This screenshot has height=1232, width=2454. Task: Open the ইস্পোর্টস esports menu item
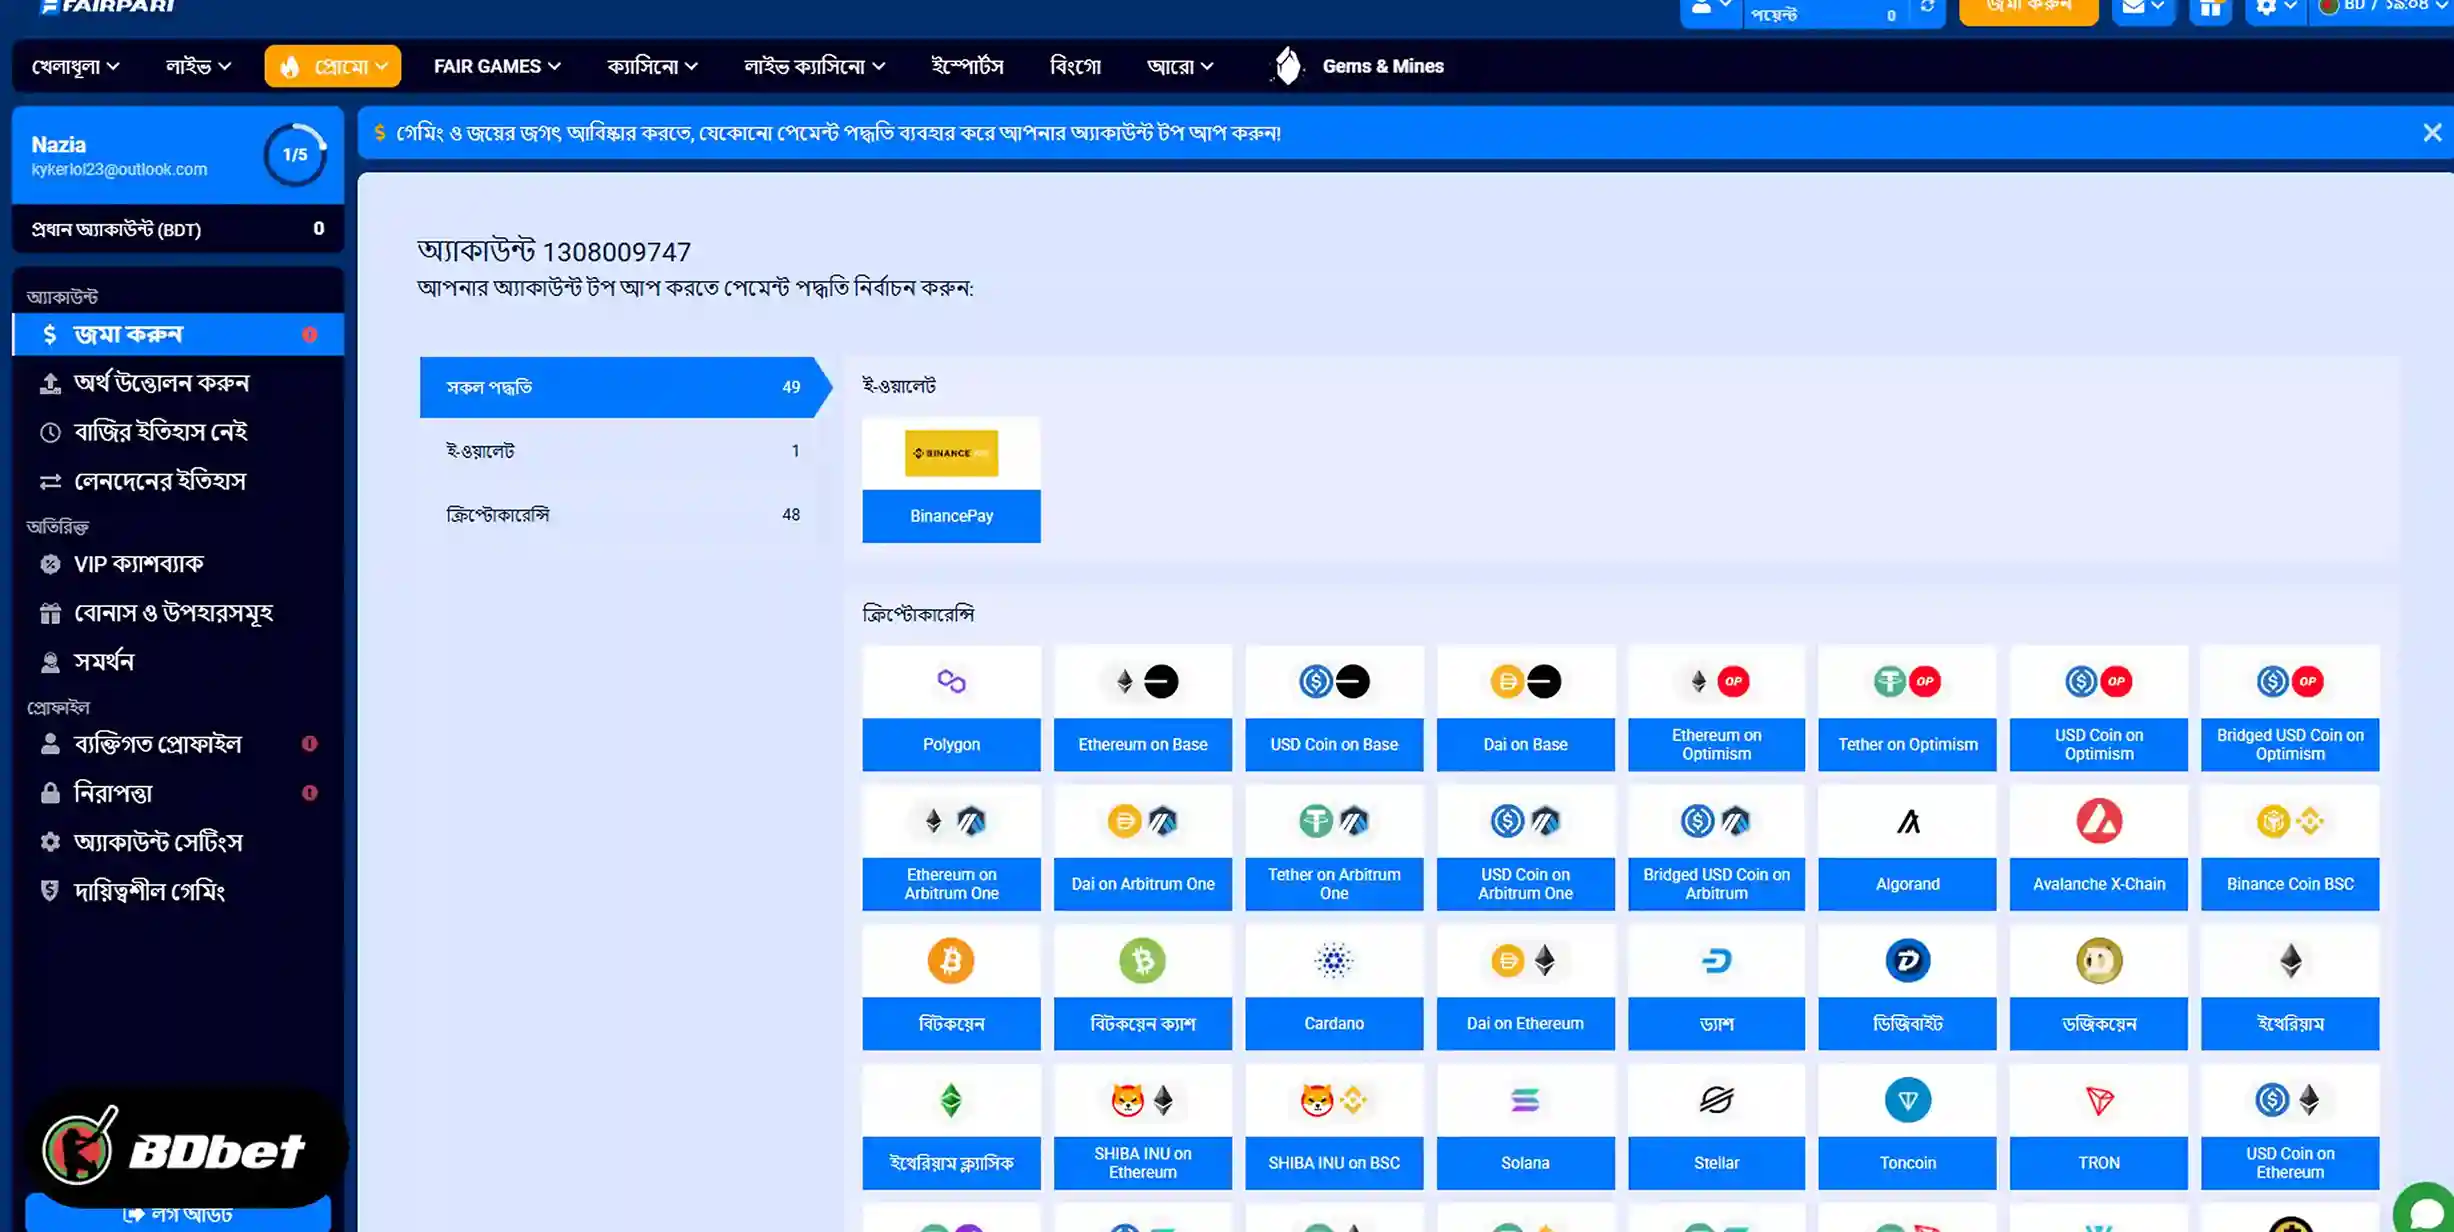[x=967, y=66]
